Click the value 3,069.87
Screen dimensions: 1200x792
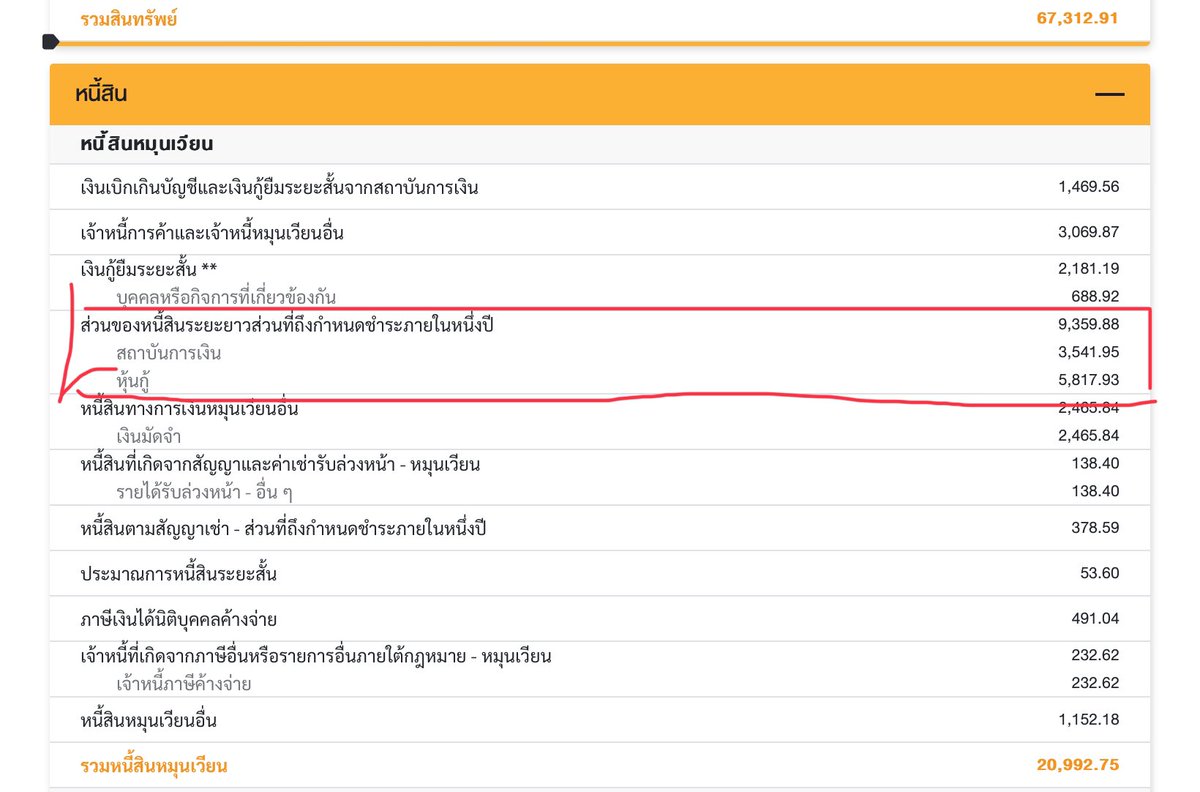1088,233
